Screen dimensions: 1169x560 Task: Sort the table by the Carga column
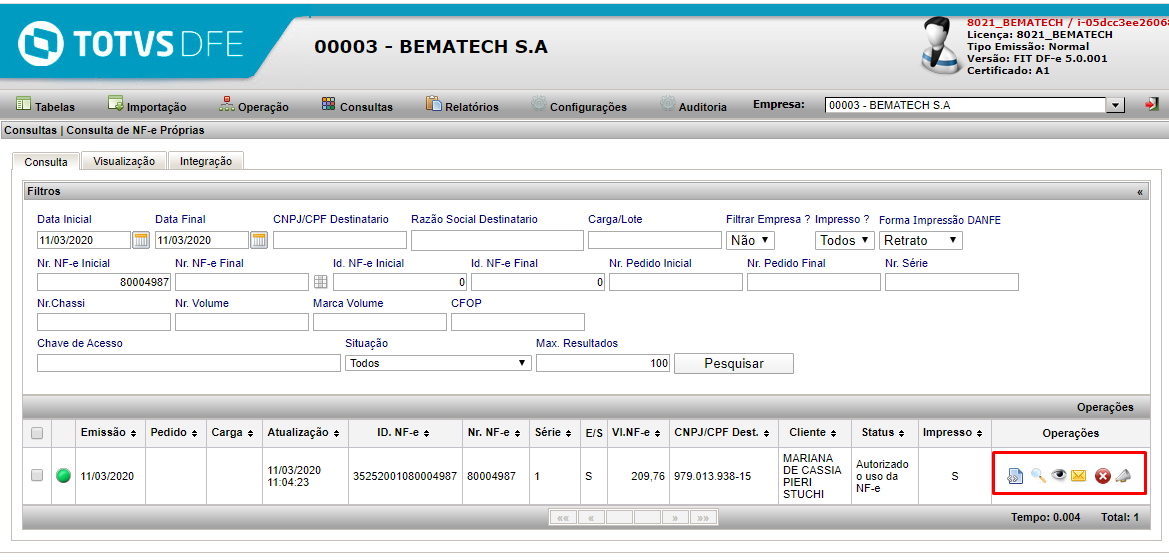coord(233,432)
